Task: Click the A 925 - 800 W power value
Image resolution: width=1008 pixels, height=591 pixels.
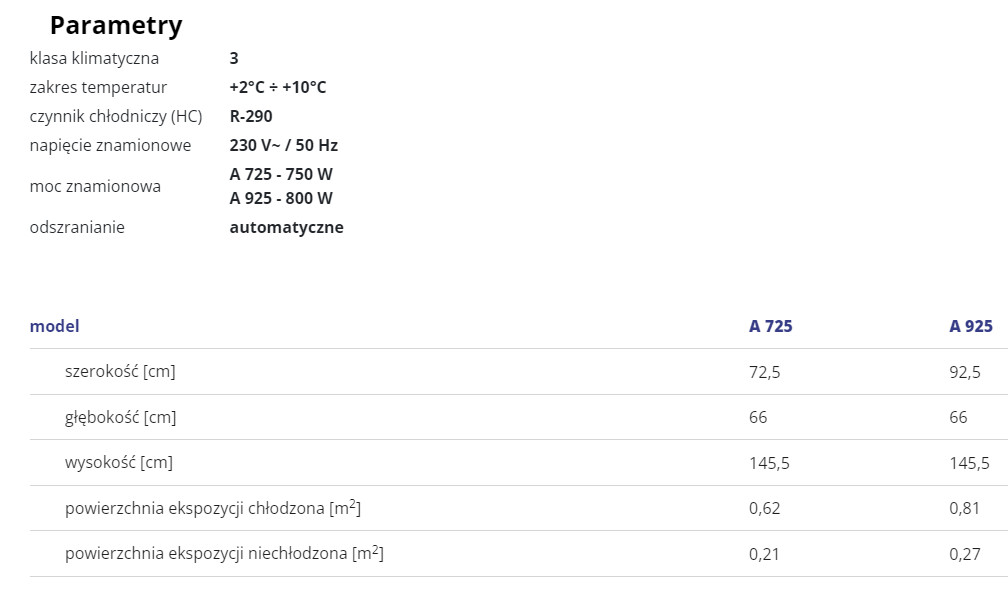Action: [281, 198]
